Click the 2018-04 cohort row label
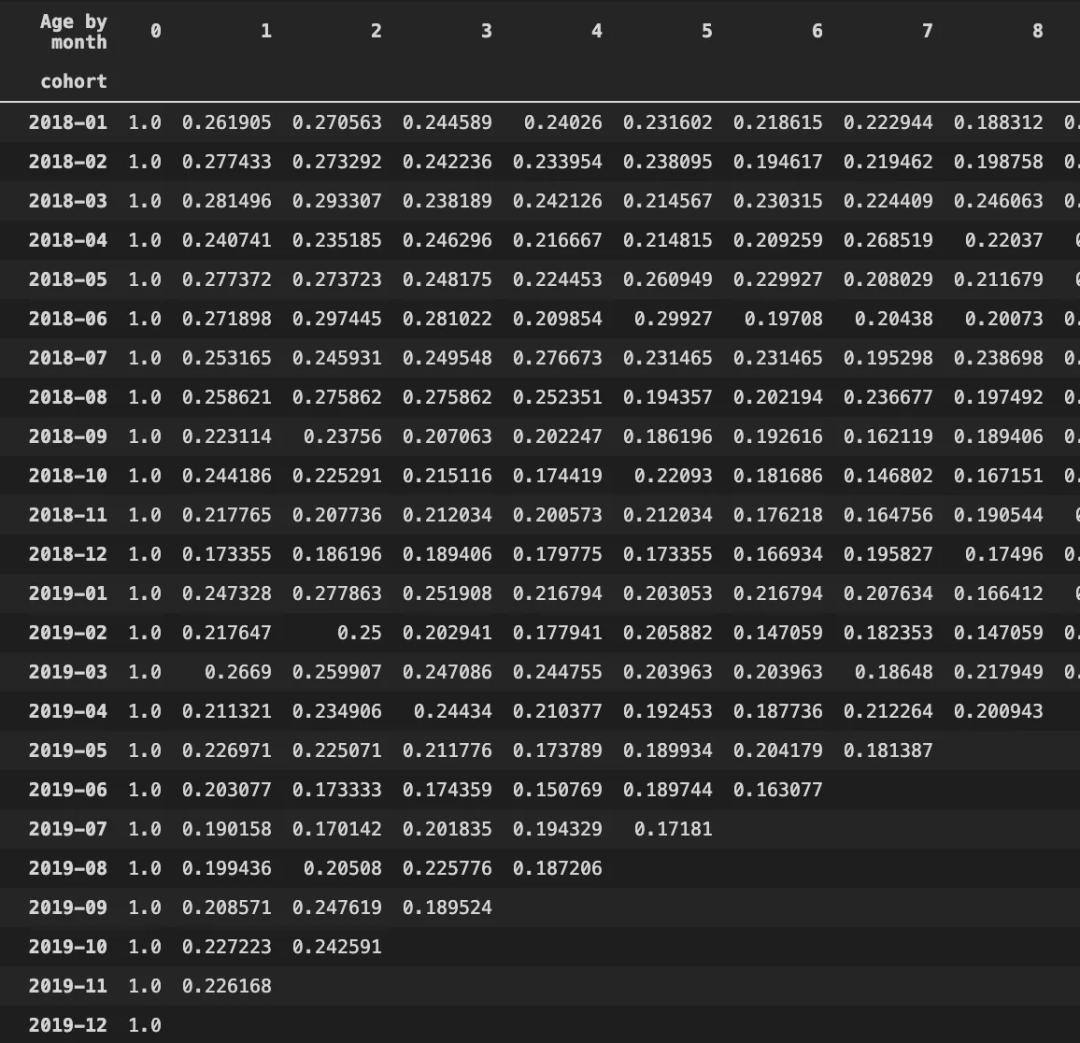 pos(68,240)
